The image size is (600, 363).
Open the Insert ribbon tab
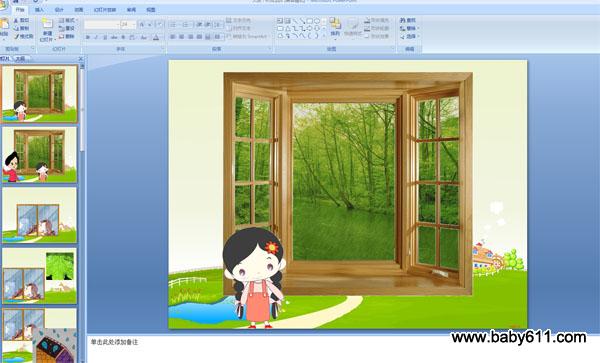point(39,10)
